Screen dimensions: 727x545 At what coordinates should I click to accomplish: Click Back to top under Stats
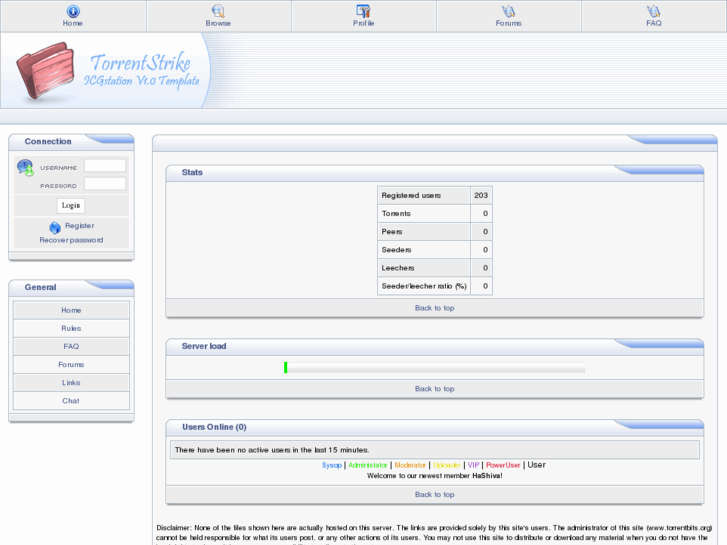[x=434, y=308]
